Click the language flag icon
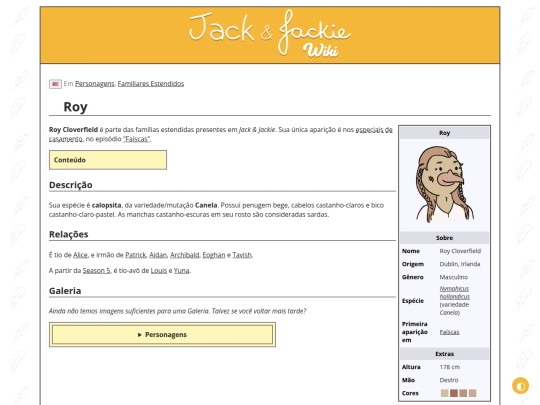 [55, 84]
